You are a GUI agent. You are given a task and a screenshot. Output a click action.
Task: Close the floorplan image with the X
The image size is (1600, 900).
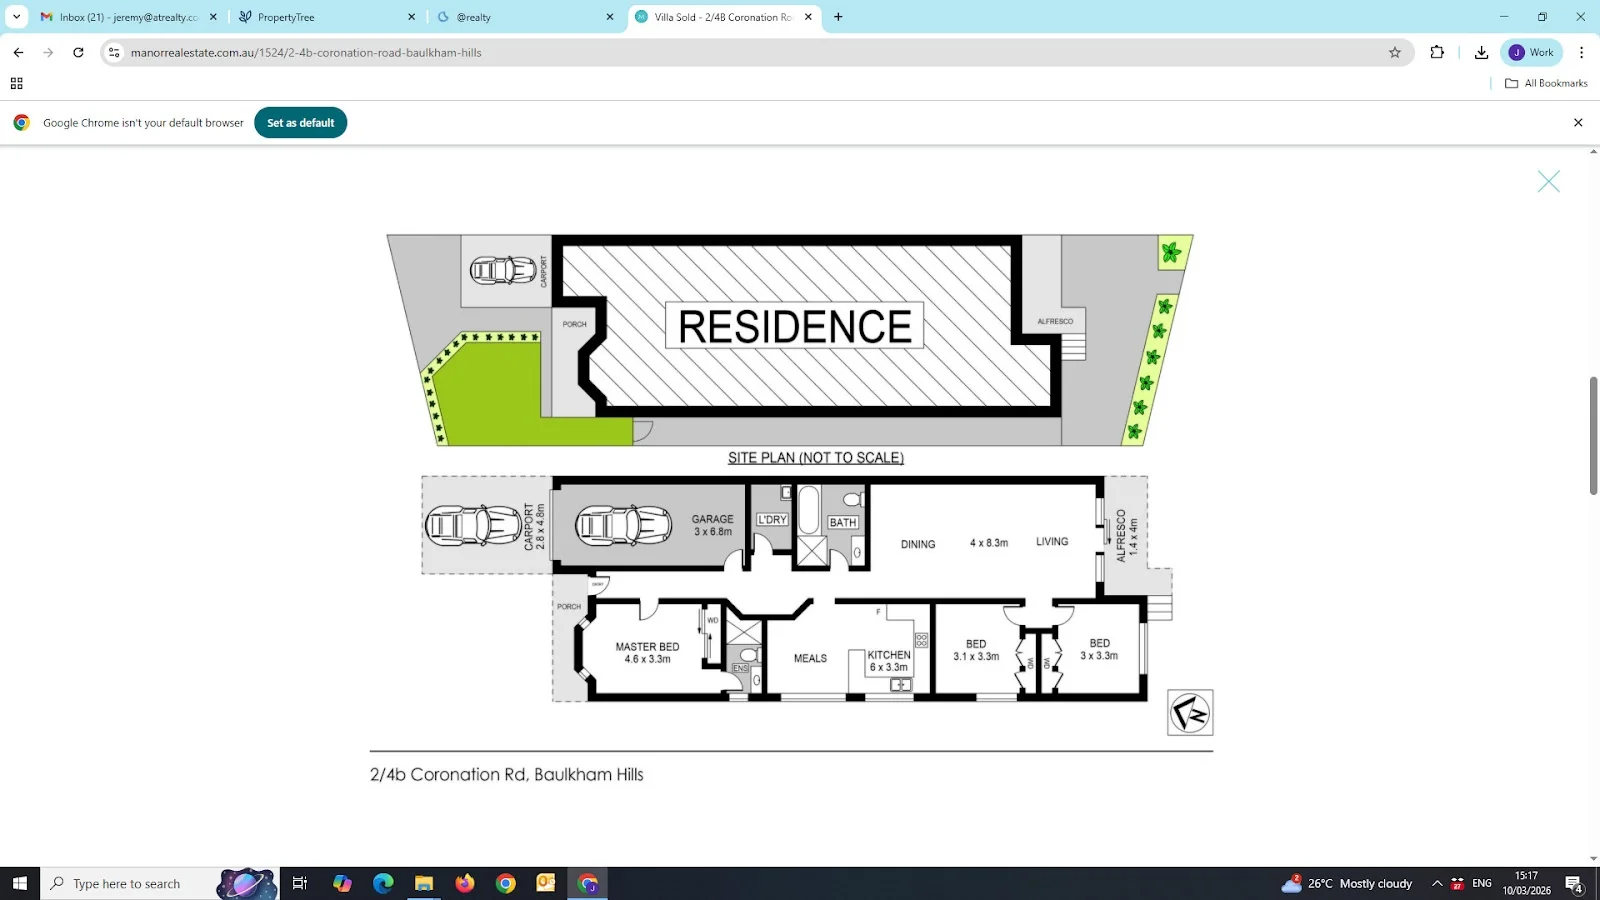[1548, 181]
